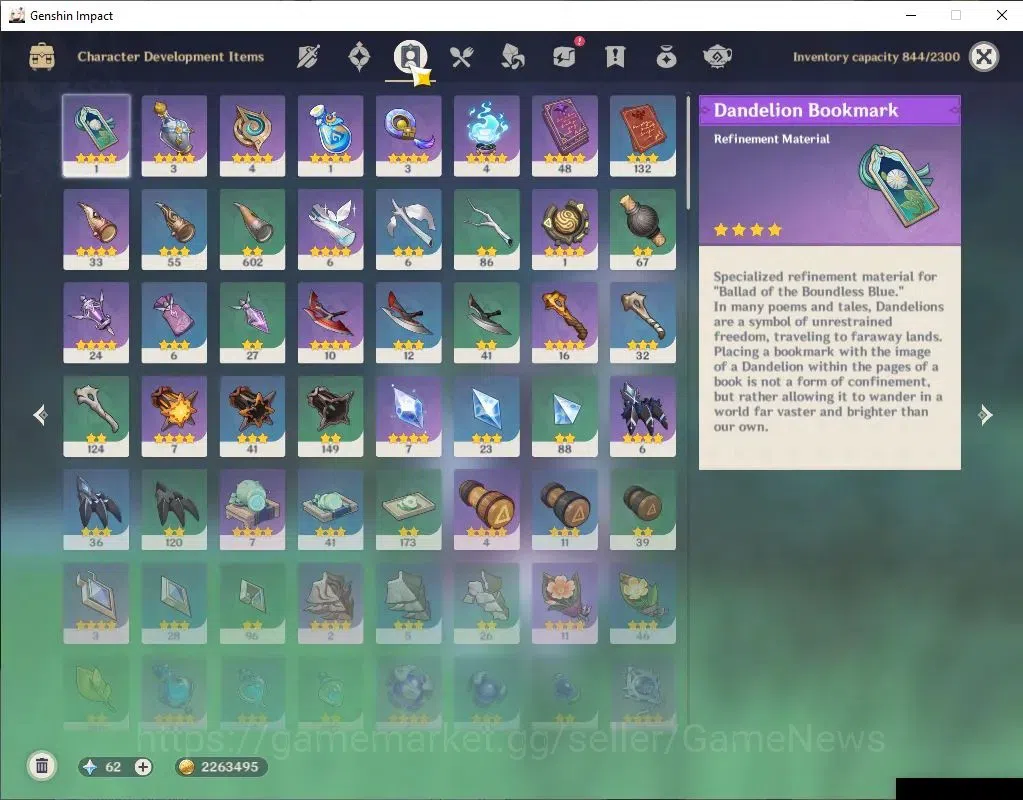Select the black flask item with count 67
Viewport: 1023px width, 800px height.
(x=643, y=229)
